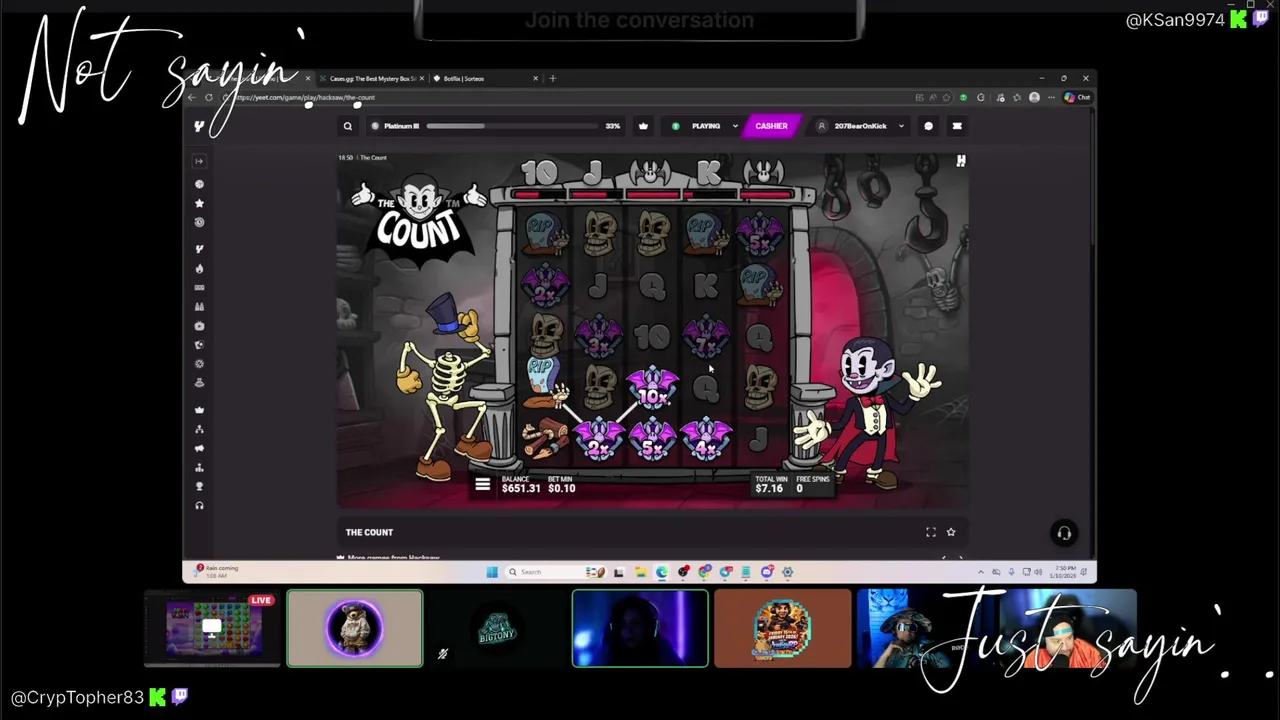Click the 10x bat multiplier symbol
This screenshot has height=720, width=1280.
[652, 388]
